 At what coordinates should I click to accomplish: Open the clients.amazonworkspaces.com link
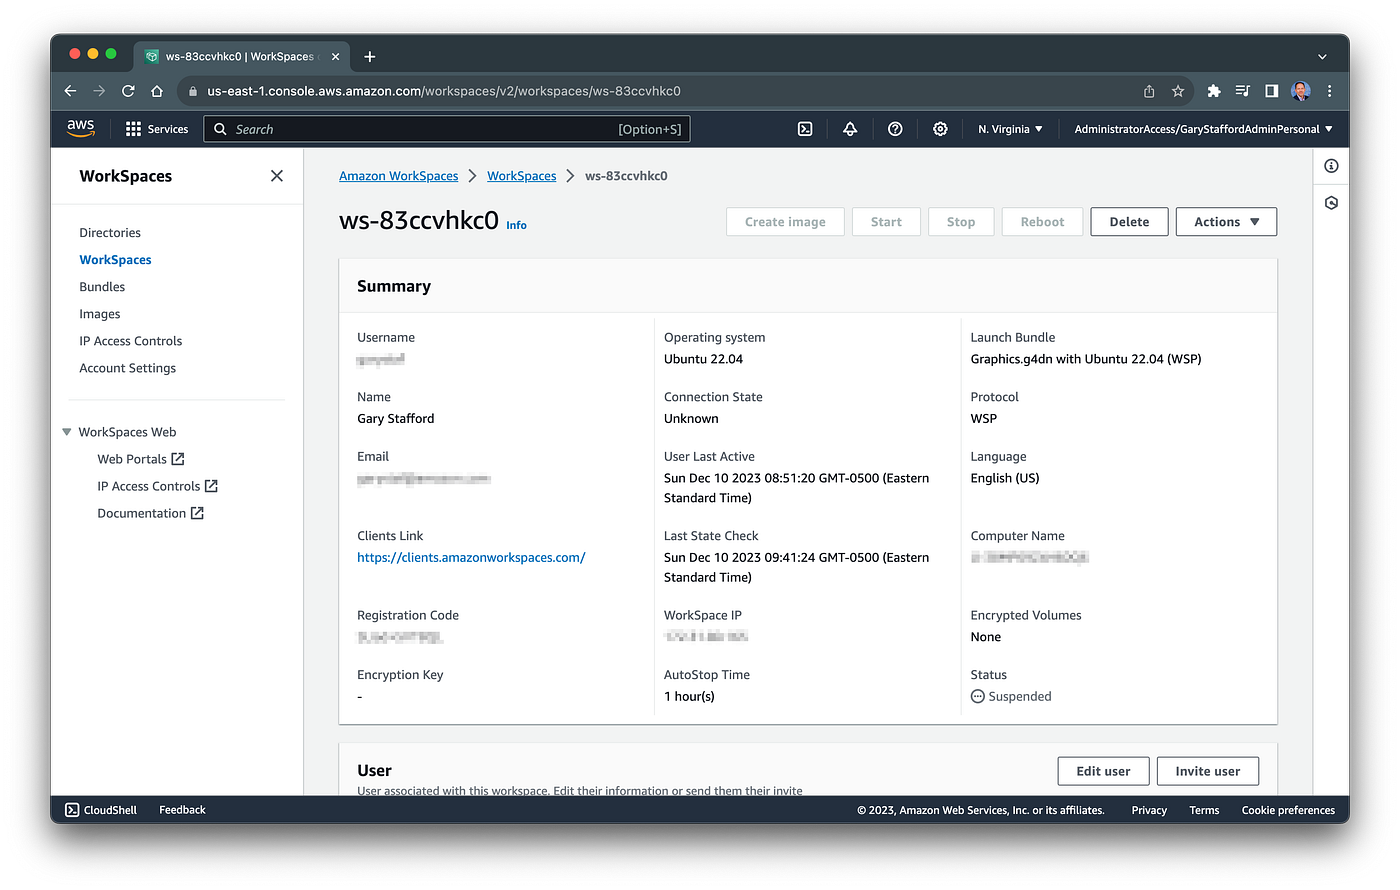[471, 558]
